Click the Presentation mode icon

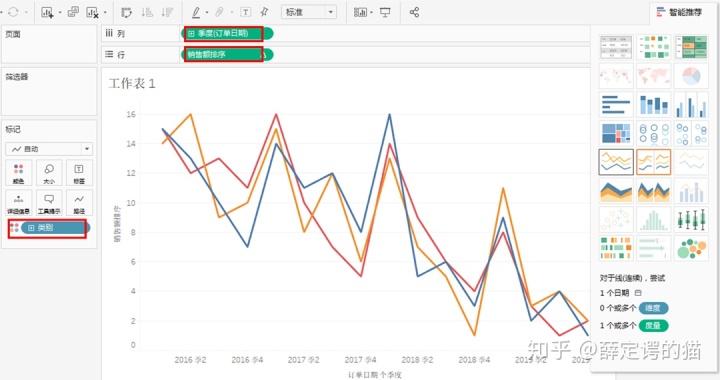tap(385, 12)
